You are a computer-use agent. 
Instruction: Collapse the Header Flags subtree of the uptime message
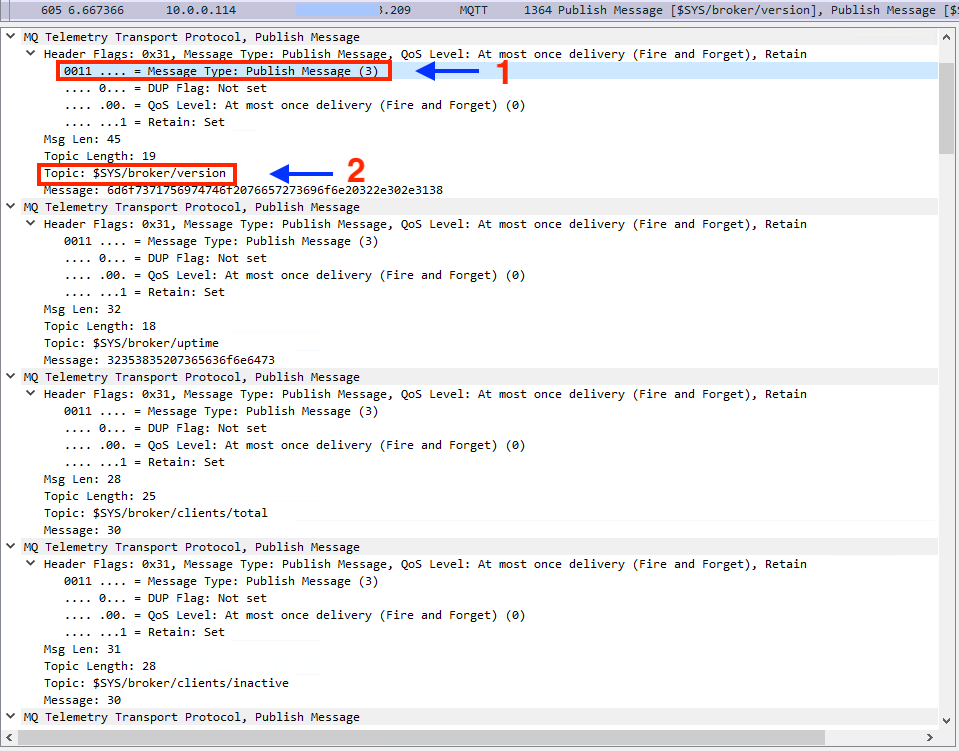[29, 224]
